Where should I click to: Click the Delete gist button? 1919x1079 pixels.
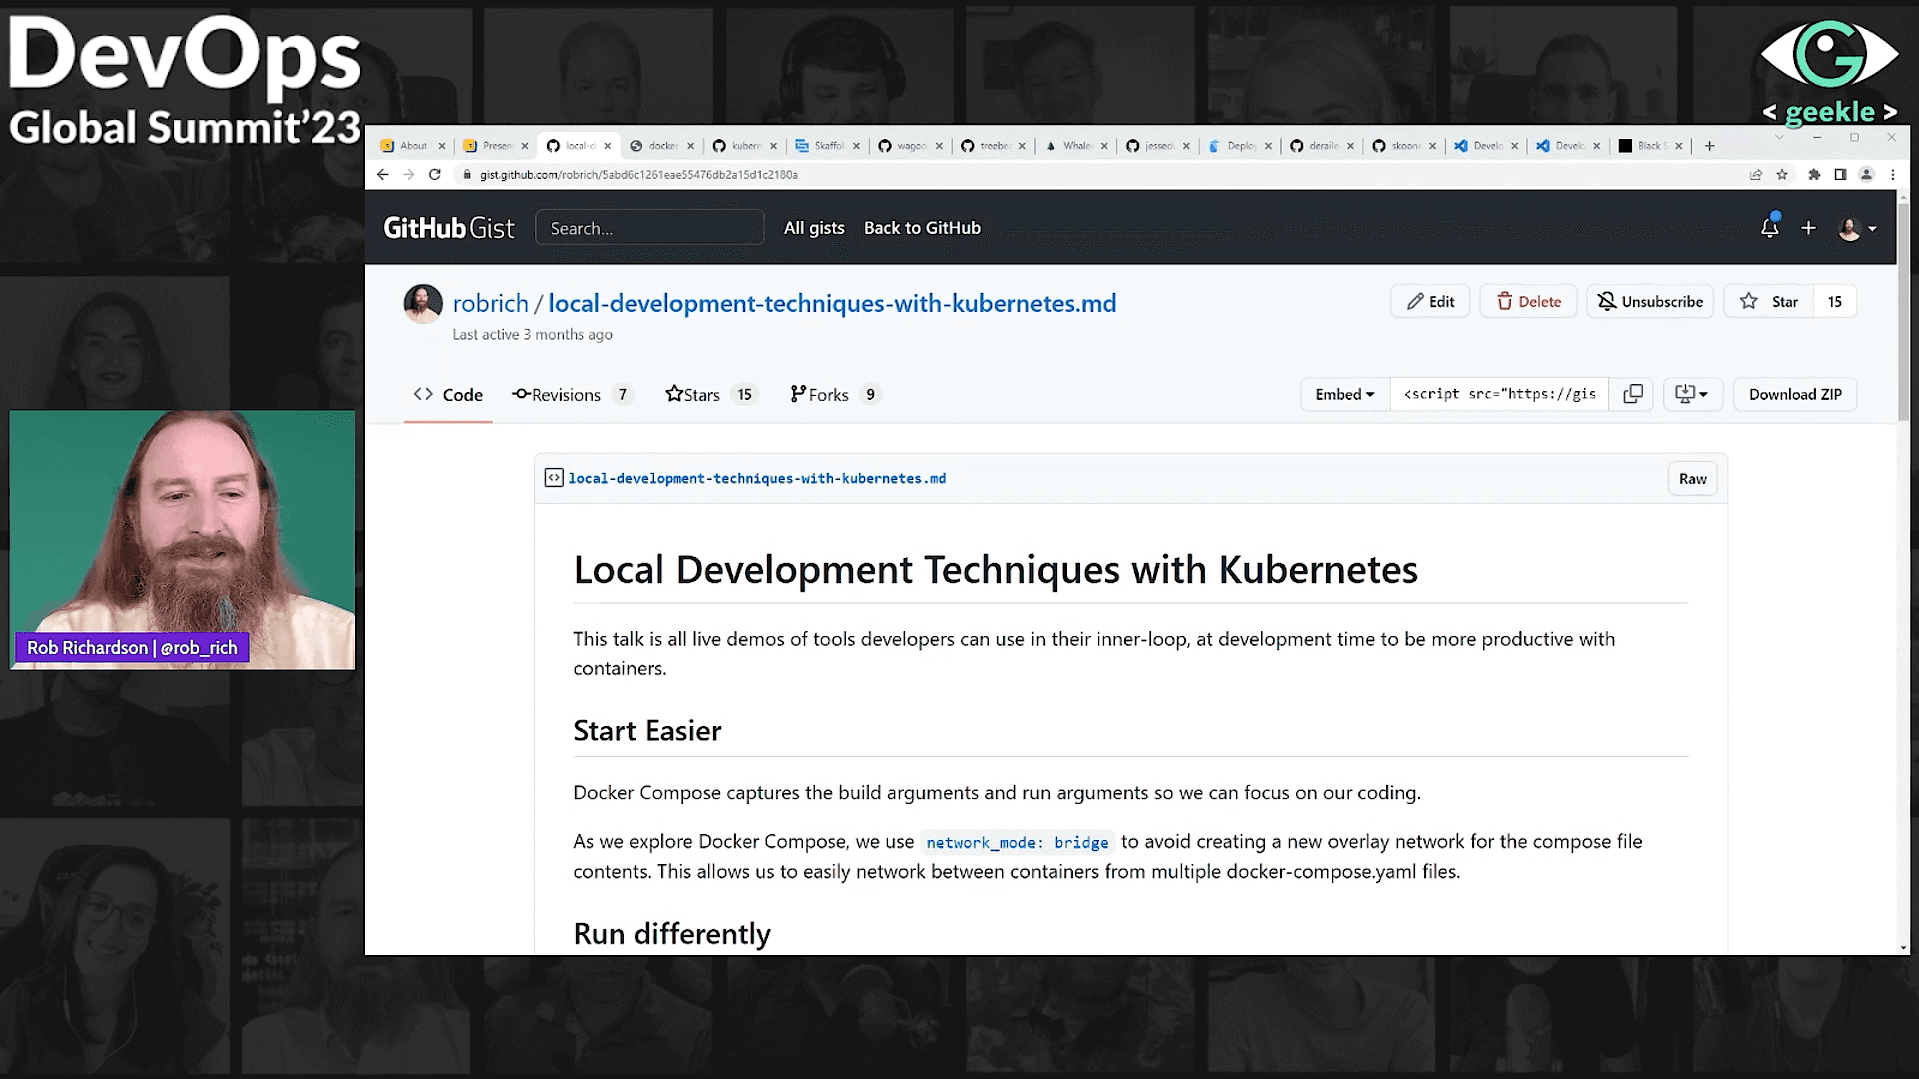click(x=1528, y=302)
